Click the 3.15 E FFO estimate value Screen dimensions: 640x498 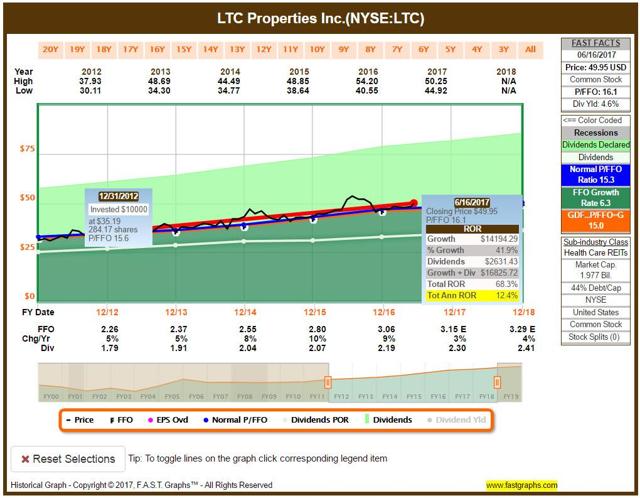pyautogui.click(x=453, y=329)
